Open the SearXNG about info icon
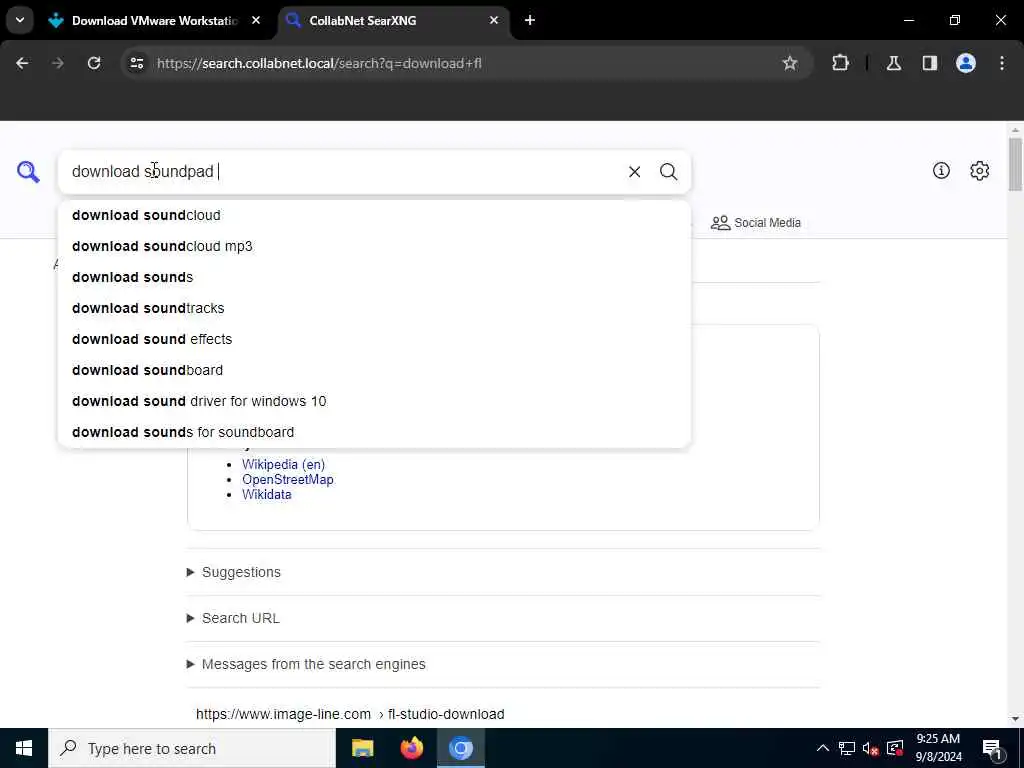Image resolution: width=1024 pixels, height=768 pixels. (941, 170)
